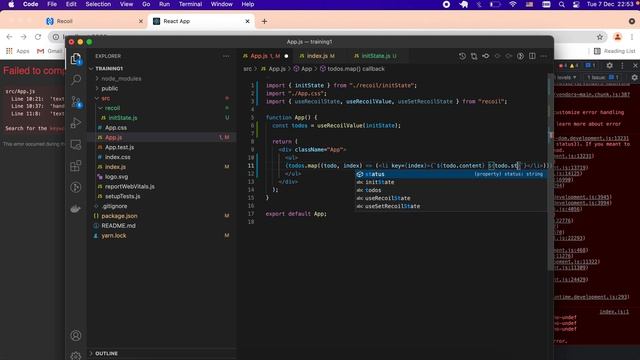Click open changes icon in editor toolbar

[x=474, y=56]
